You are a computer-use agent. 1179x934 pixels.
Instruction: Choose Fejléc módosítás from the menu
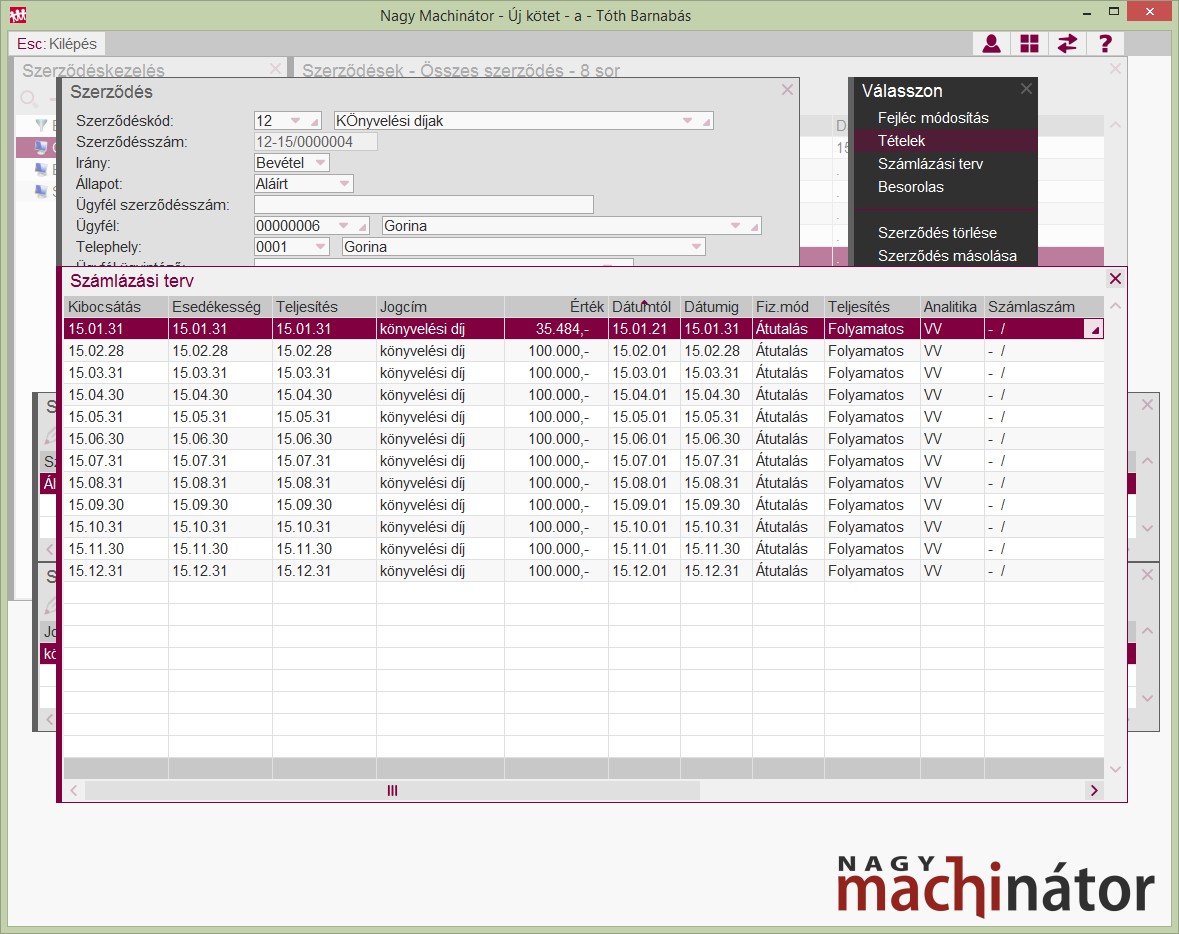(x=932, y=118)
